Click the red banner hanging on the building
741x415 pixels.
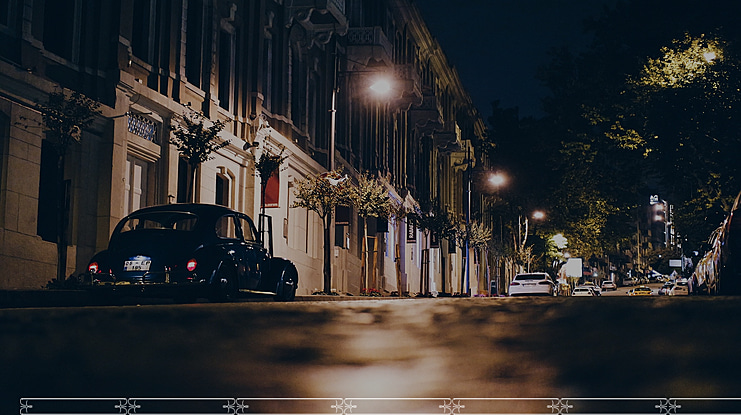coord(271,189)
